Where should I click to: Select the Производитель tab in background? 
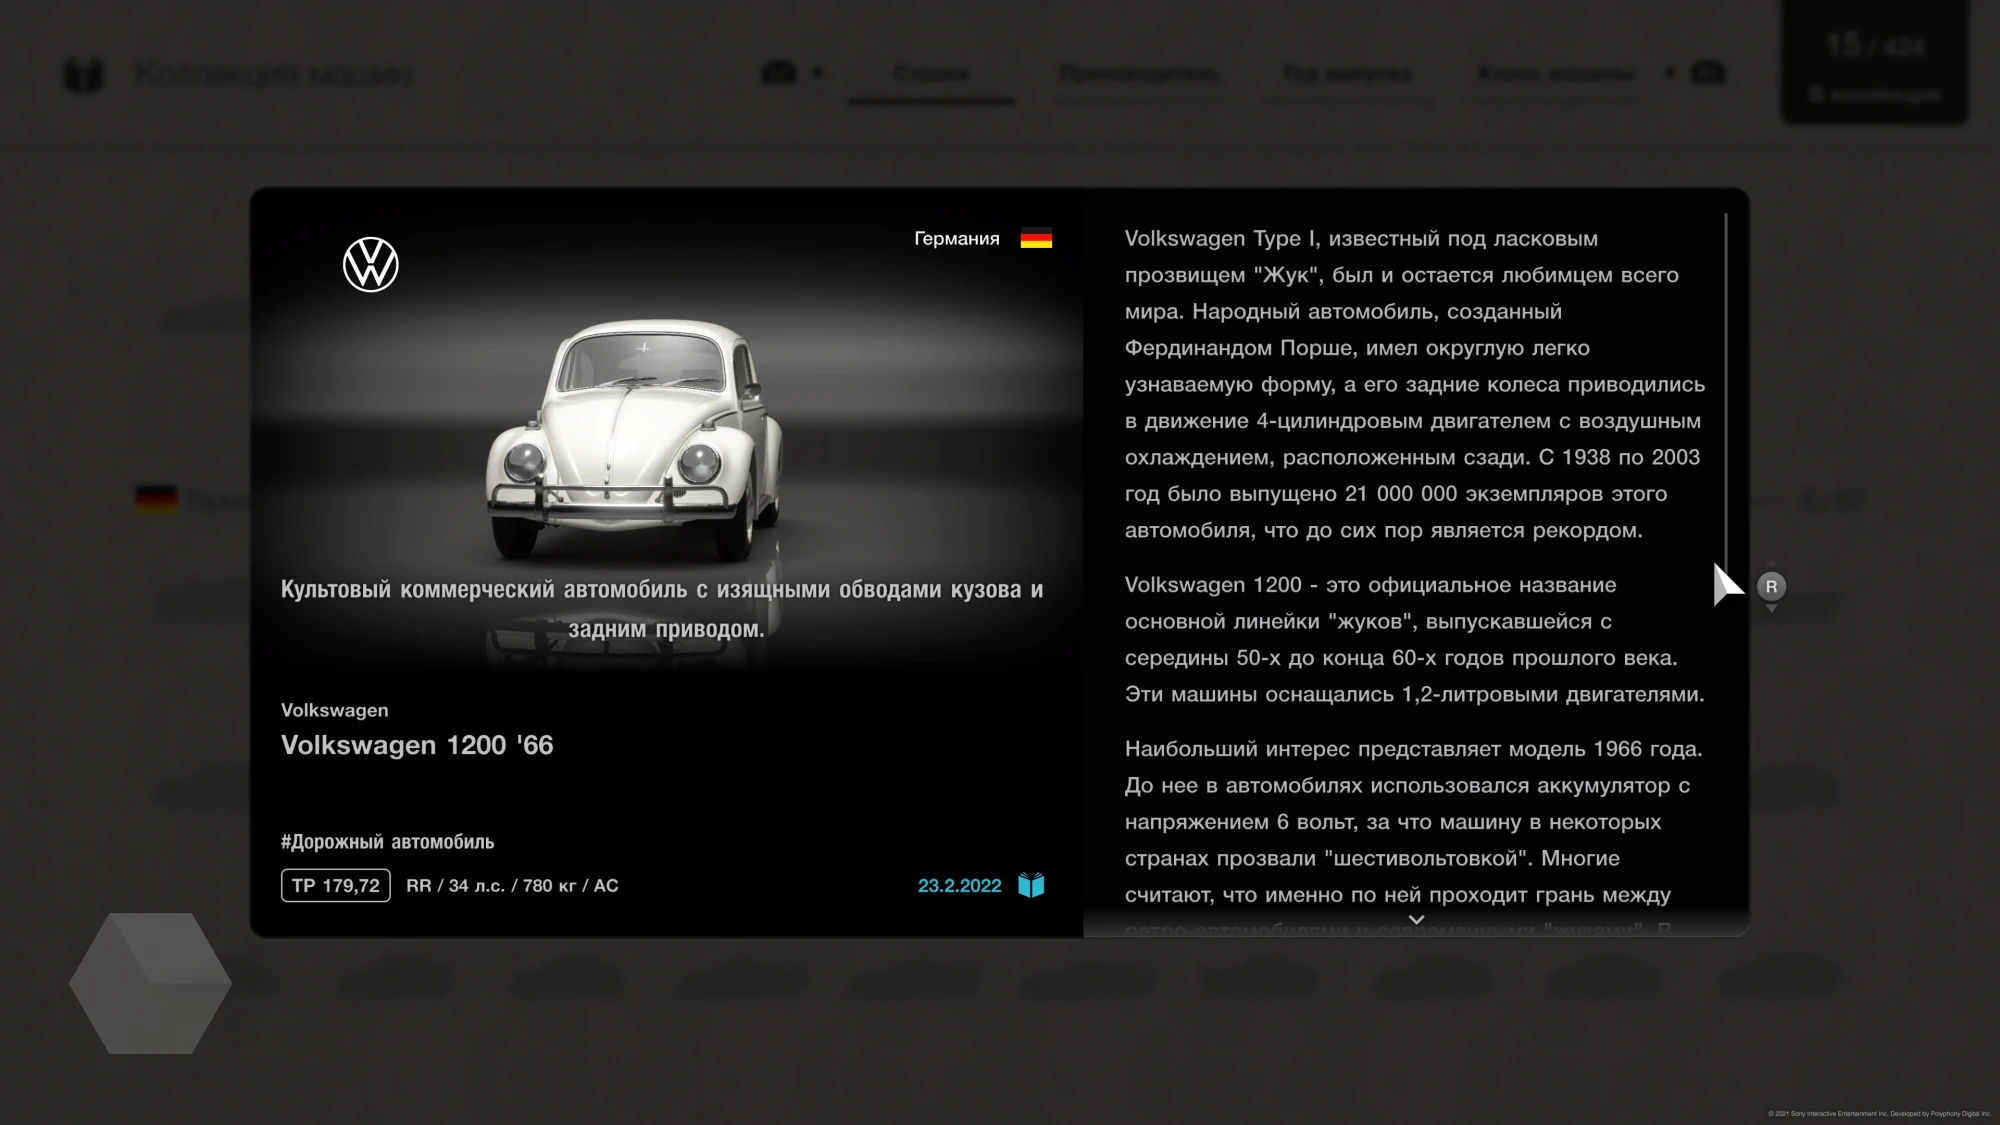tap(1139, 74)
